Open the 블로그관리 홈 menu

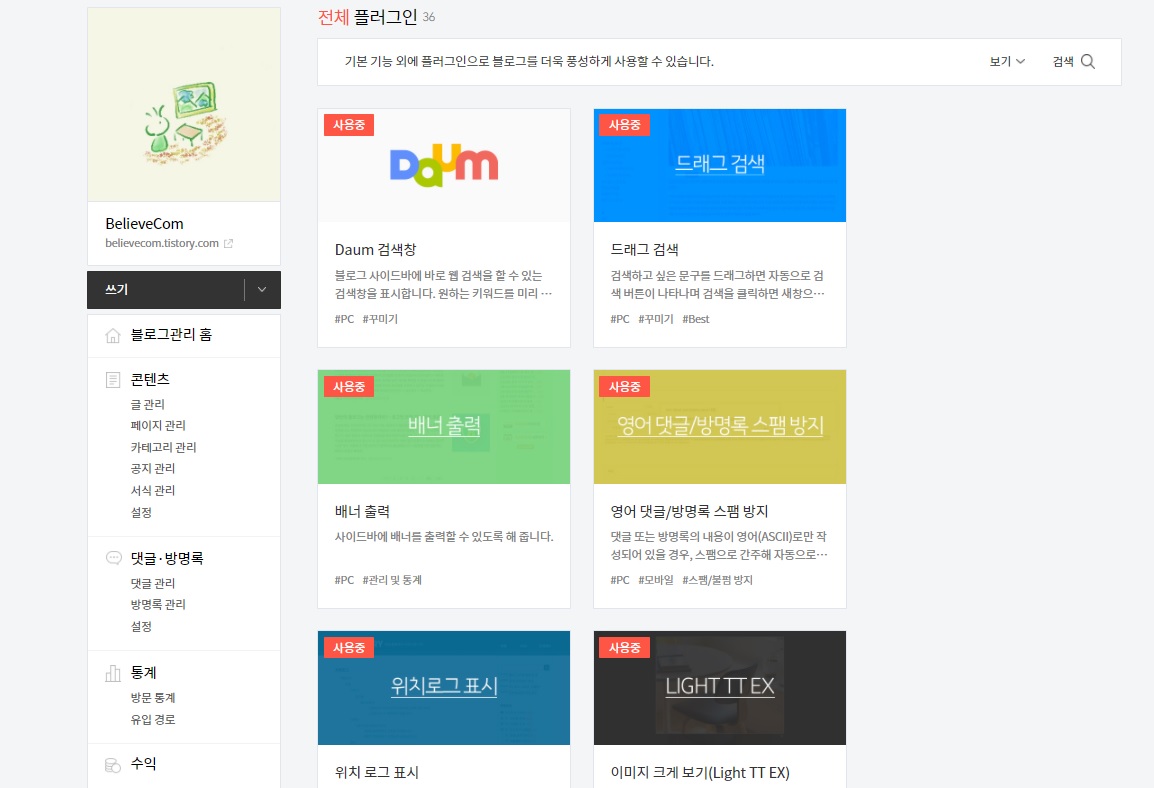(x=171, y=335)
